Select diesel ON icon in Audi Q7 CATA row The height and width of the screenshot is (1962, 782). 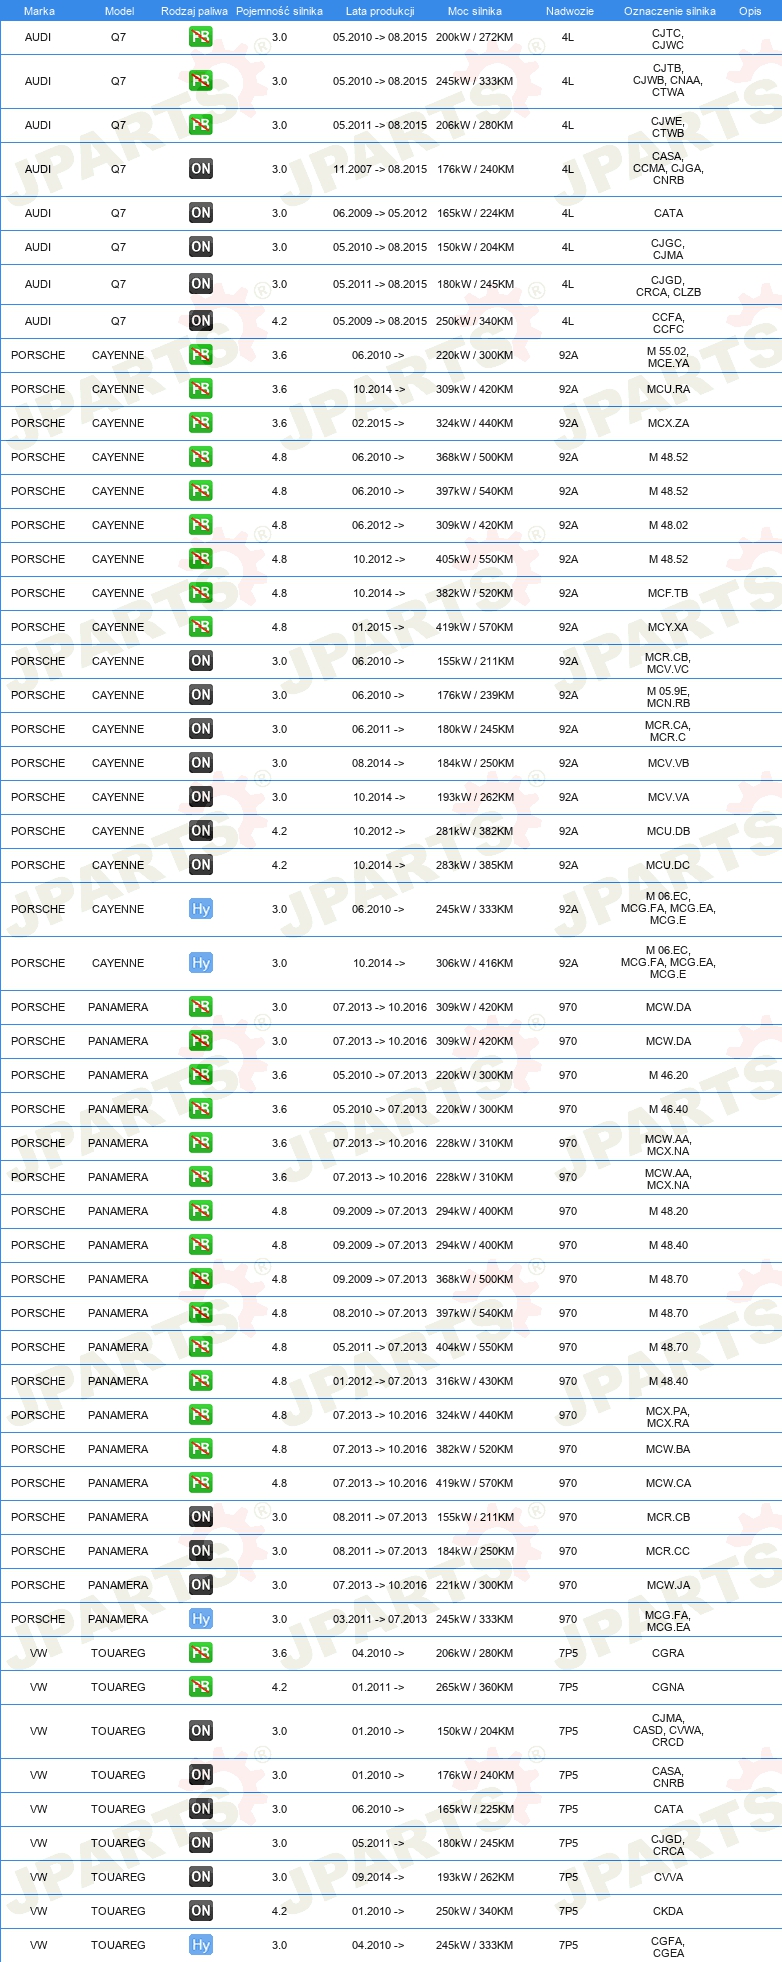(x=201, y=213)
